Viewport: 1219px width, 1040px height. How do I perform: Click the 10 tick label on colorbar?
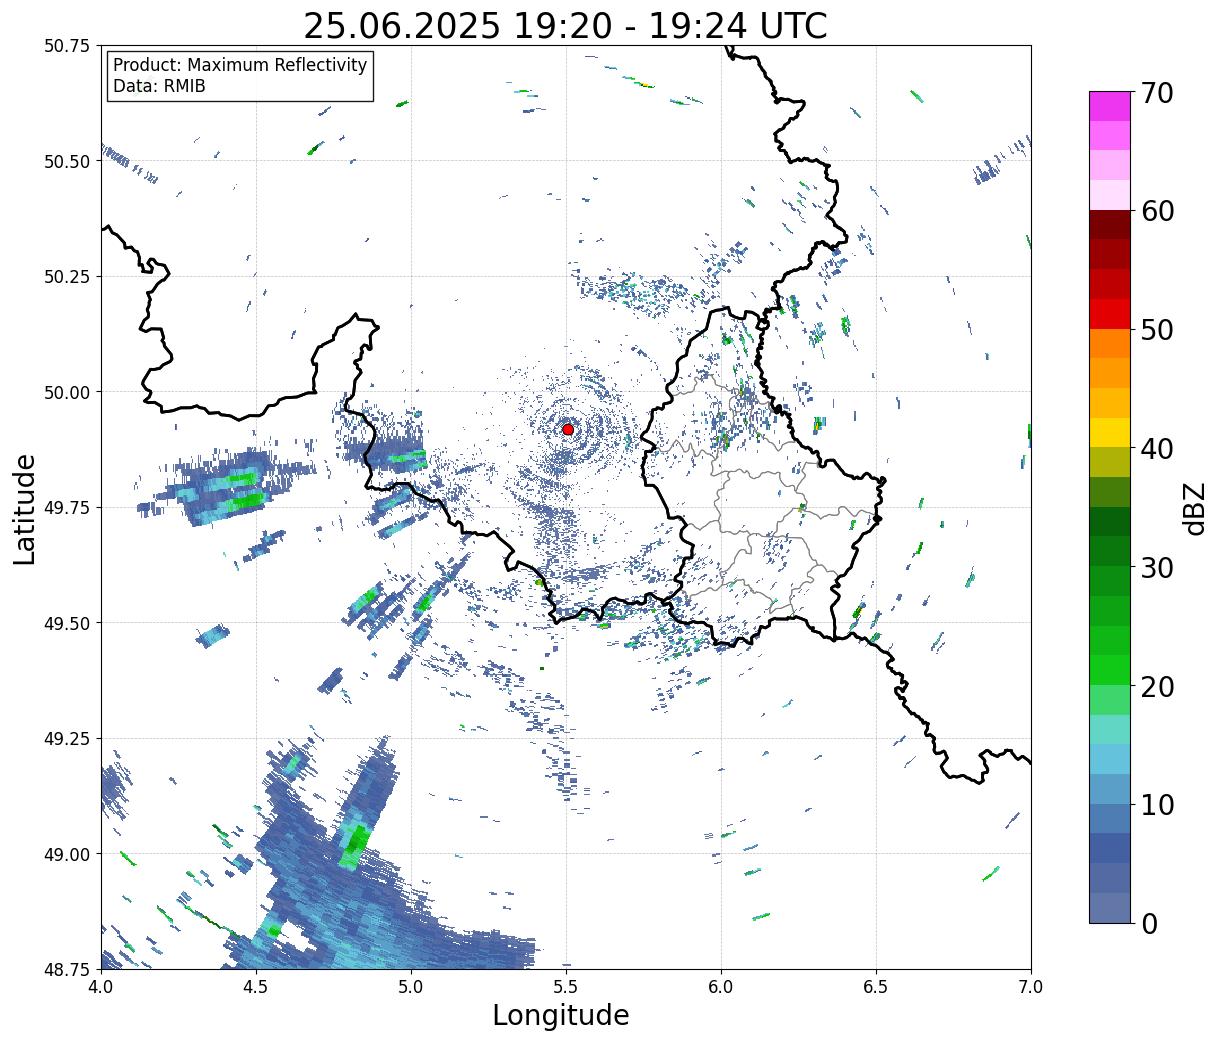pos(1157,804)
